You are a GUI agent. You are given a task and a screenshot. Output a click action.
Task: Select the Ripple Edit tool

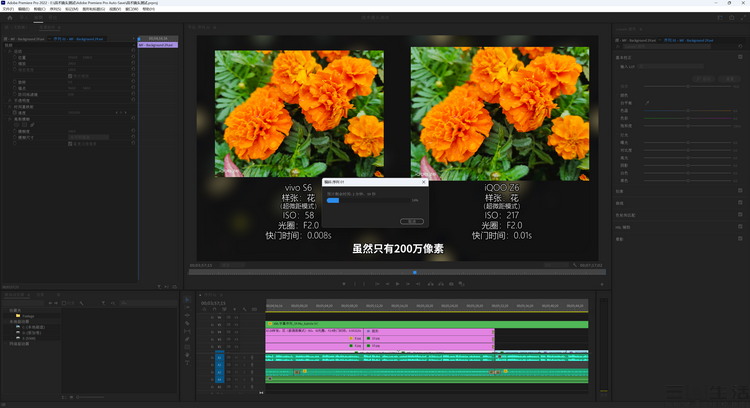(x=187, y=314)
